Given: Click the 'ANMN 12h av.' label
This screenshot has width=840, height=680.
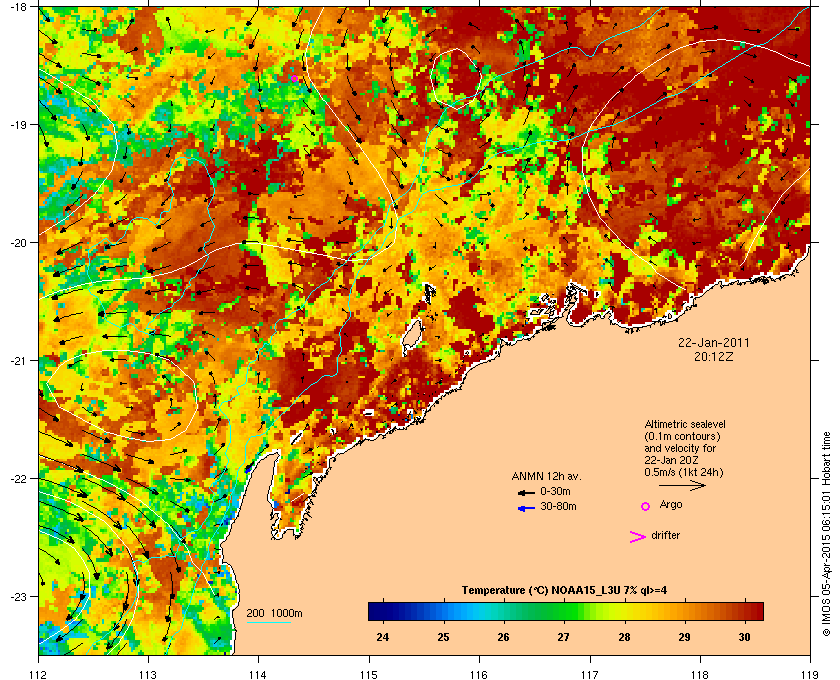Looking at the screenshot, I should [546, 476].
